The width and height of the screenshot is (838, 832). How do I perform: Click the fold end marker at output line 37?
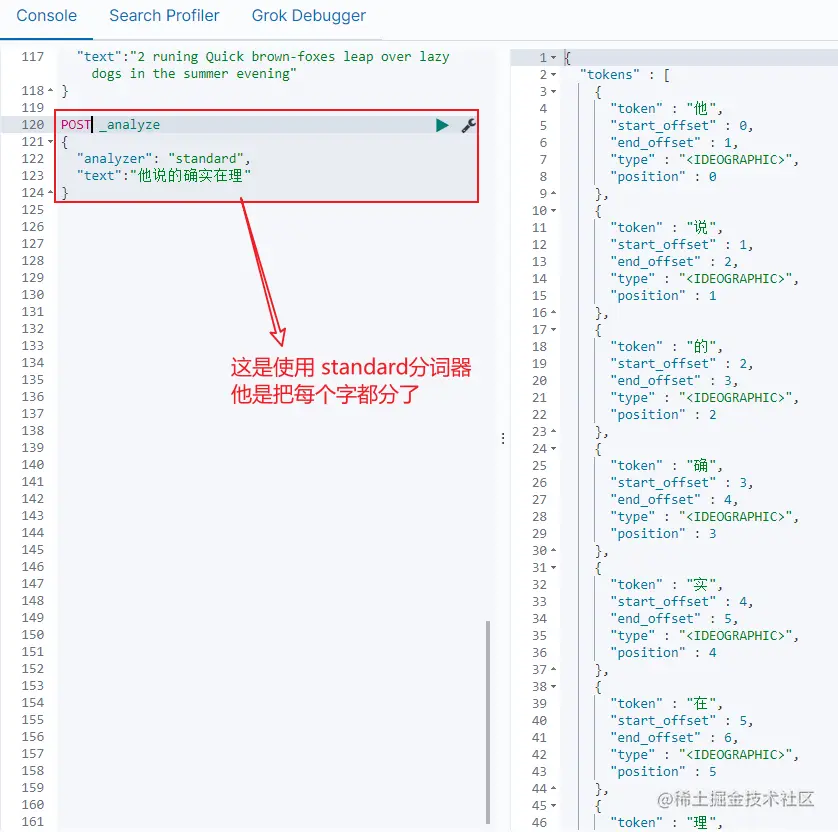pos(554,670)
